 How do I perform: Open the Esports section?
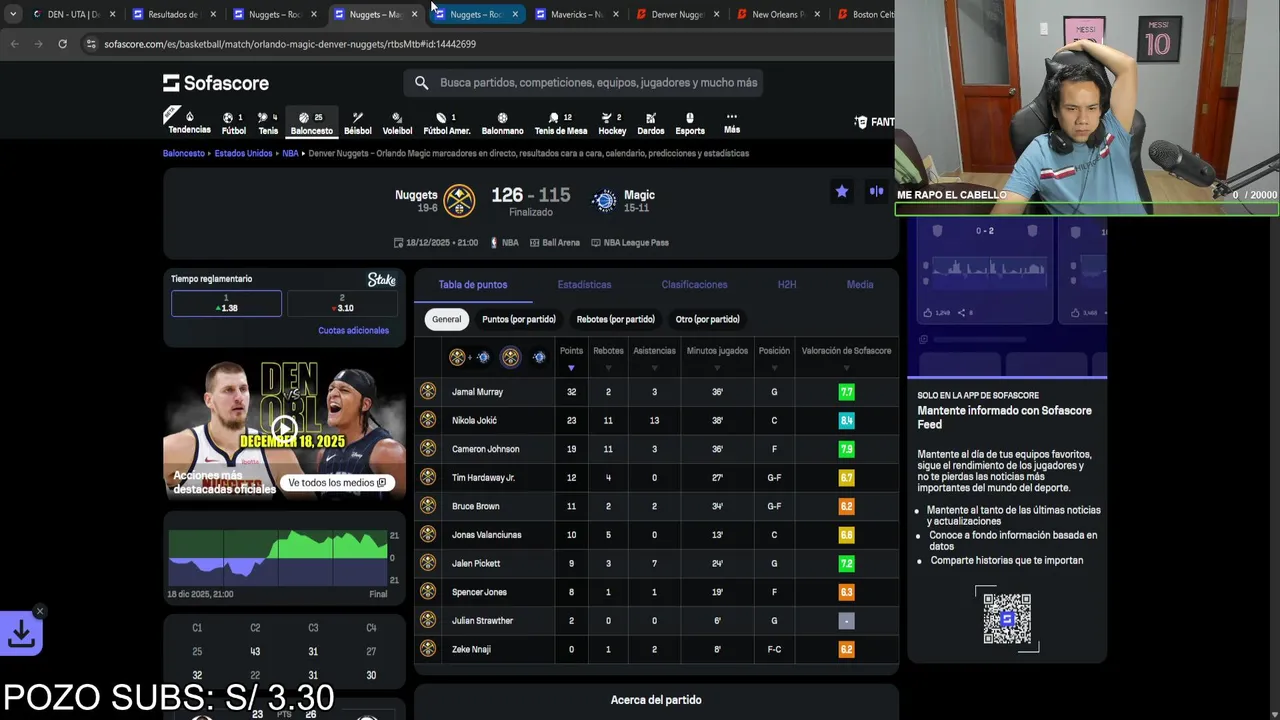point(690,123)
